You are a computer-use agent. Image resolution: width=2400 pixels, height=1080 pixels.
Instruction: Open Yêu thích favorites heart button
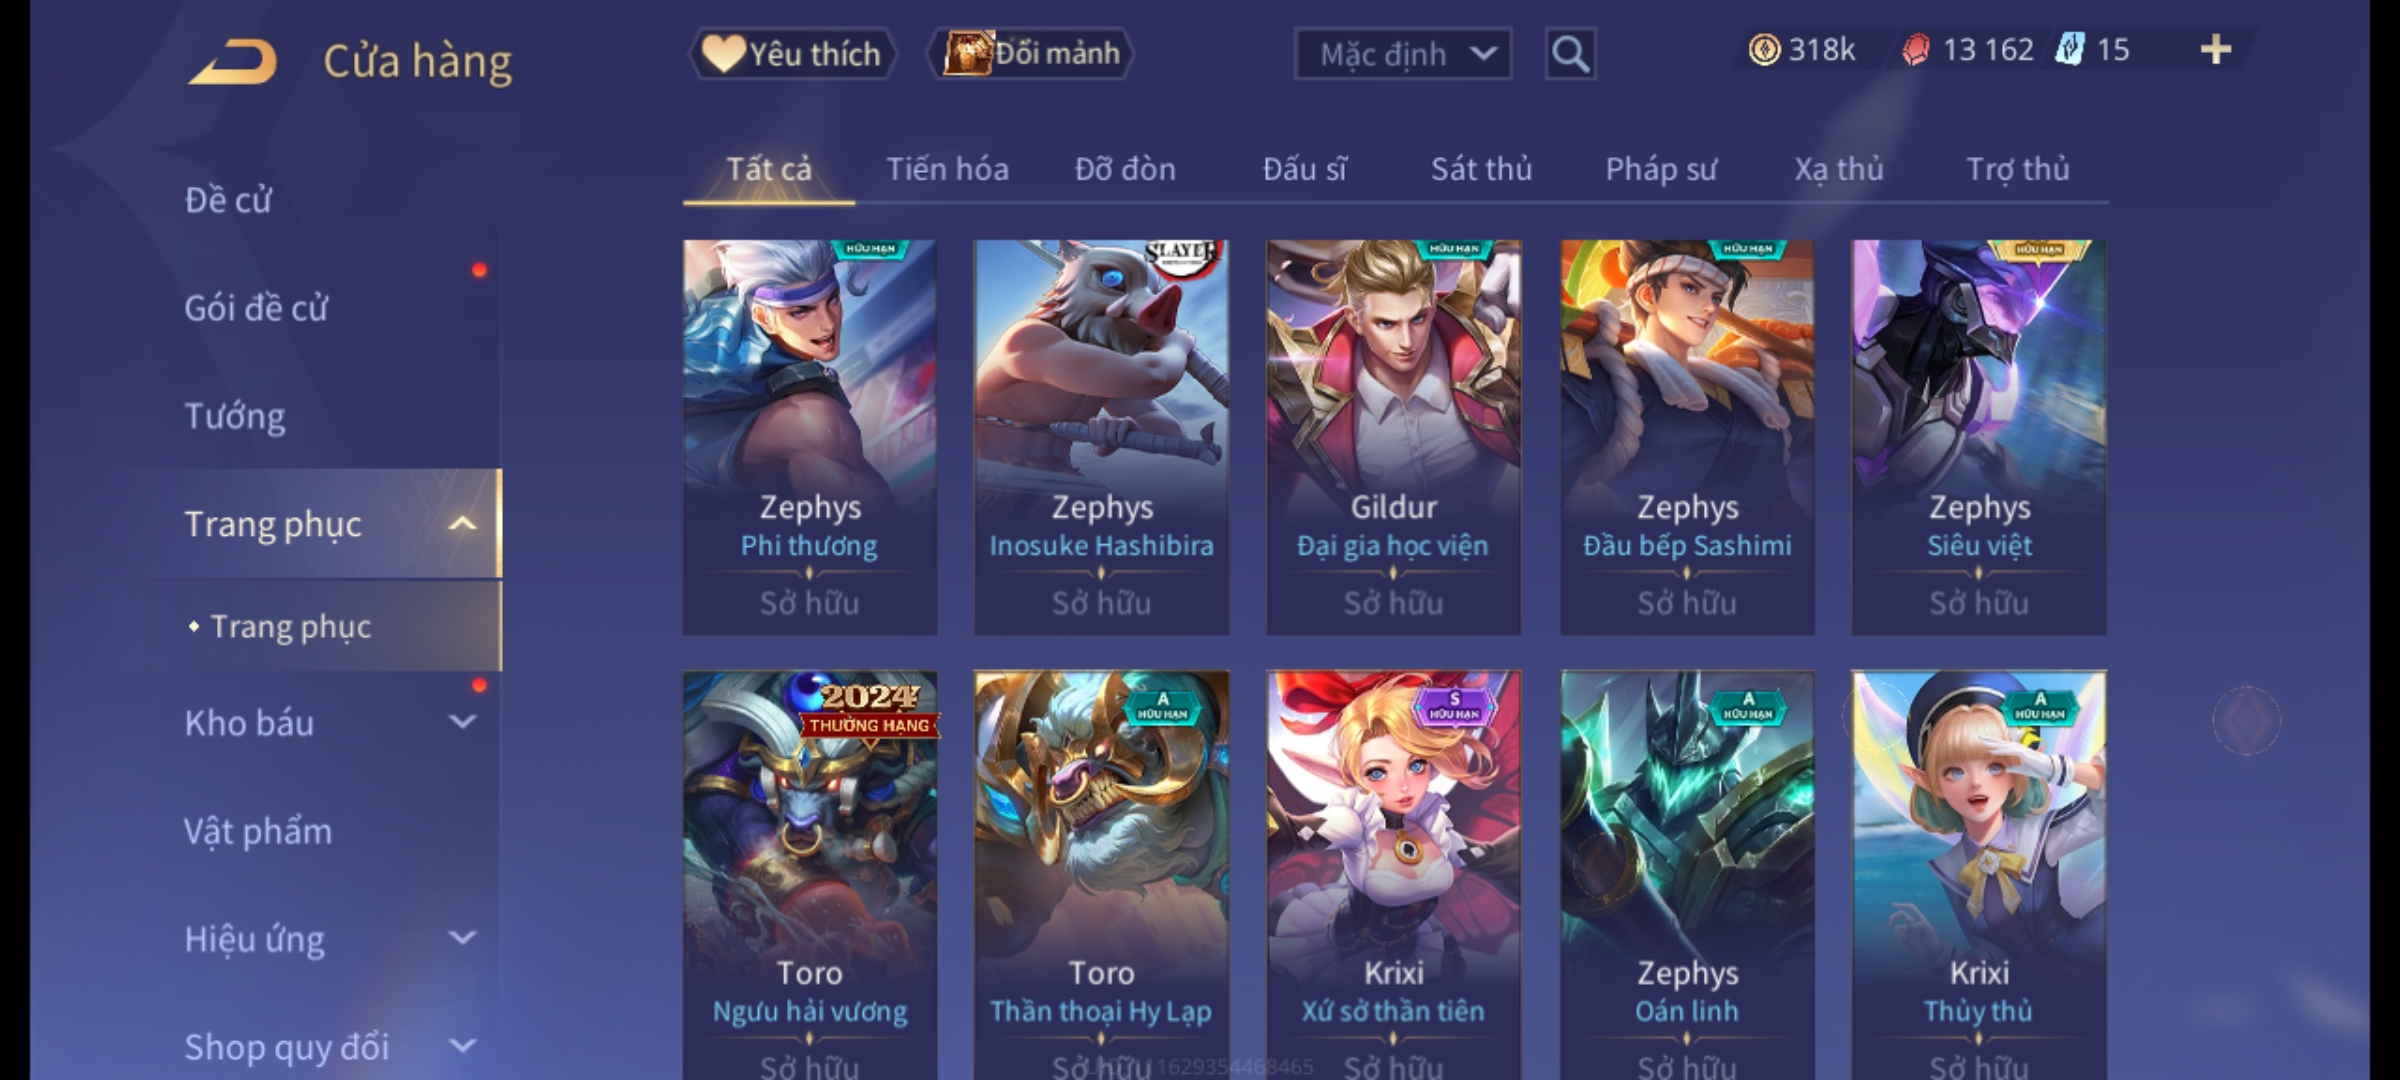pos(793,54)
